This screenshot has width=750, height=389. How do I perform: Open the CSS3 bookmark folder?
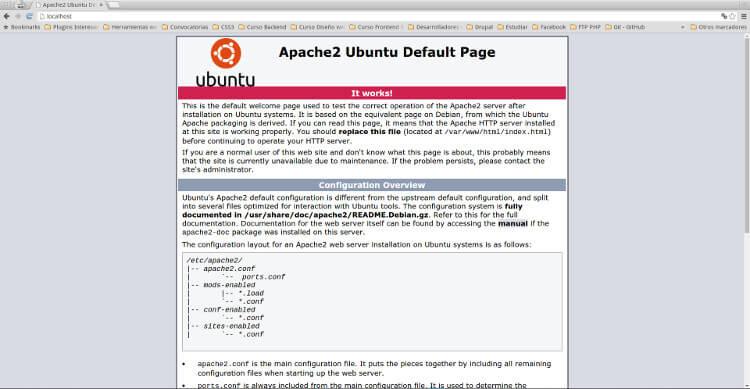point(223,27)
